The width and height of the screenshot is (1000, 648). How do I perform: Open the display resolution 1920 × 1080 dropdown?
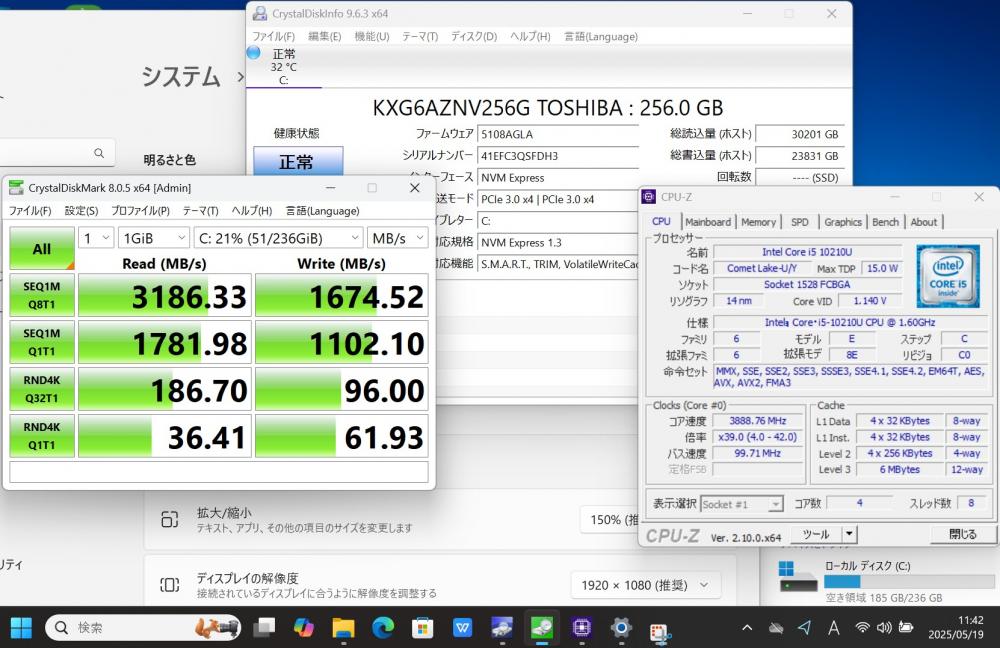(x=643, y=585)
